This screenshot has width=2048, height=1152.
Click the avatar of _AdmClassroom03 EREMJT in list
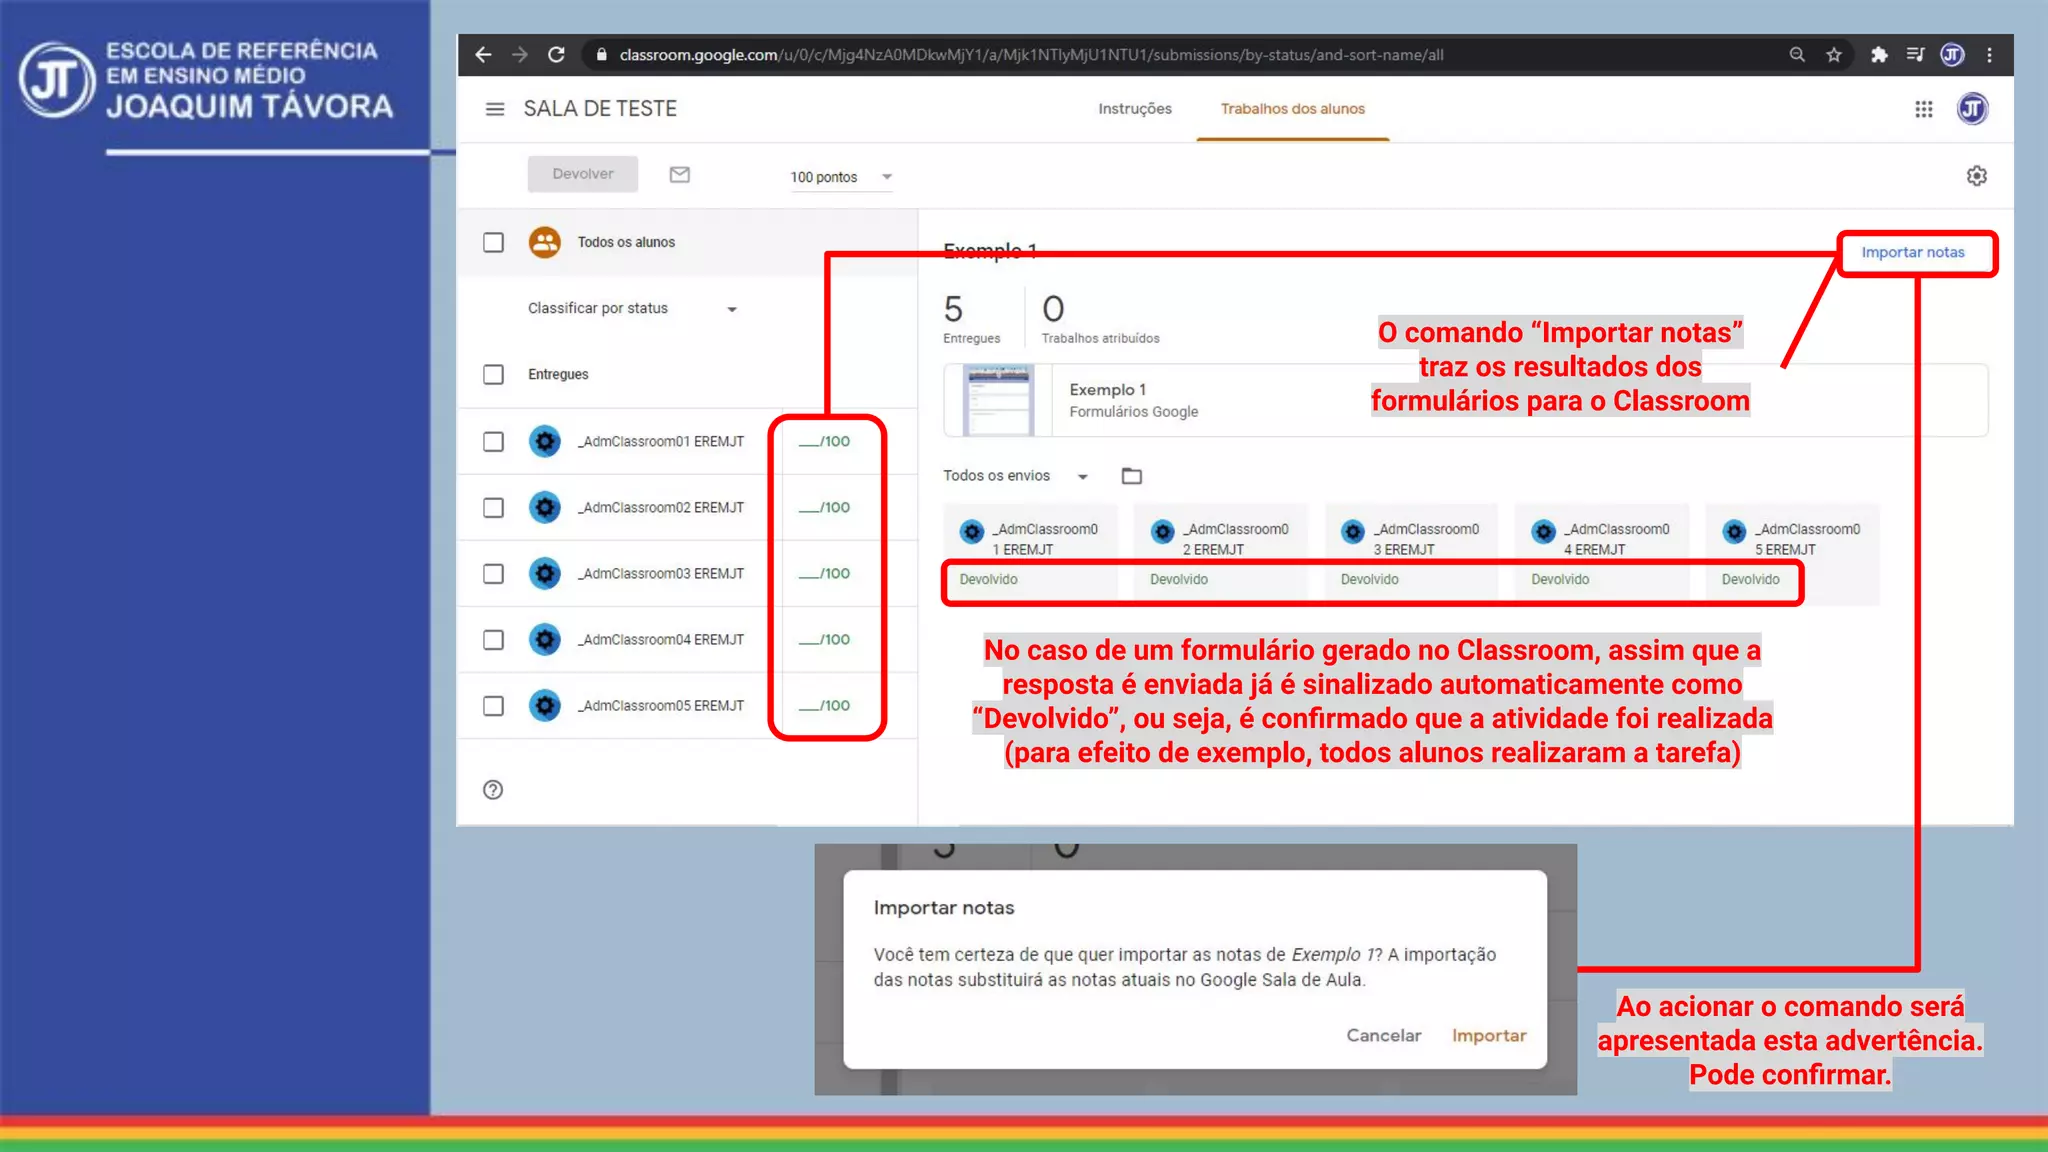coord(545,574)
